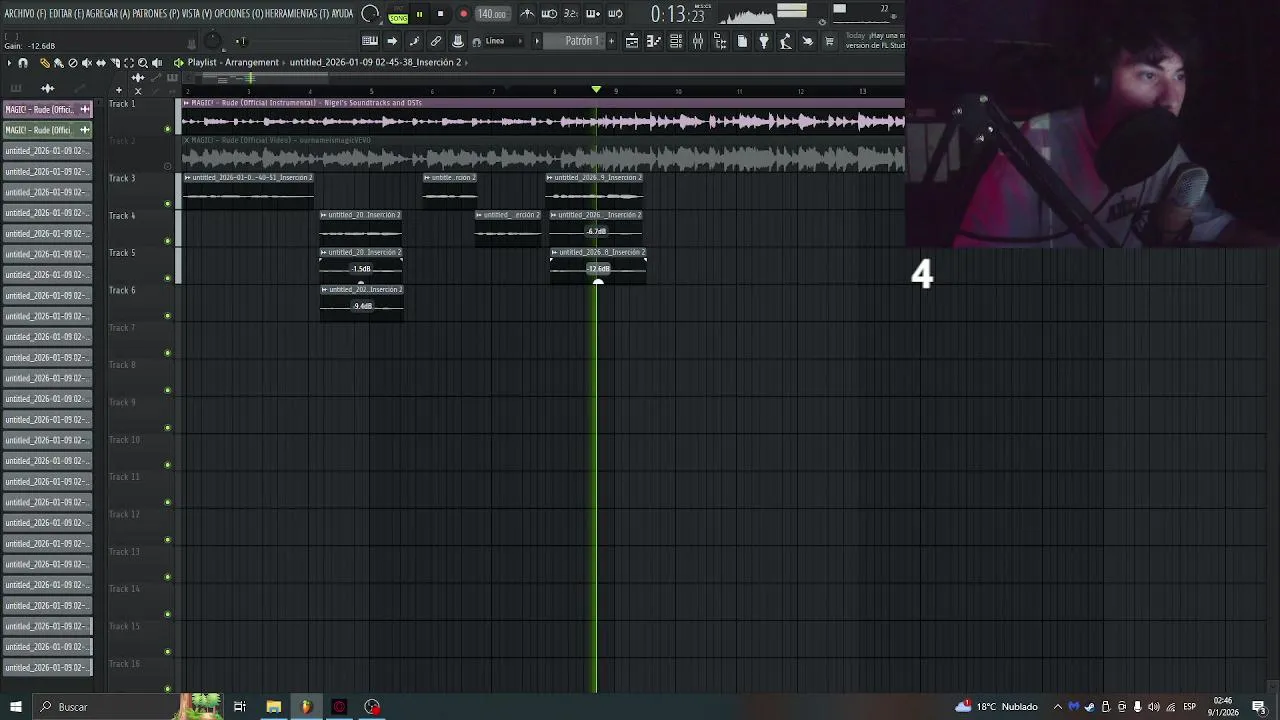Click the note/color link icon
1280x720 pixels.
tap(414, 41)
